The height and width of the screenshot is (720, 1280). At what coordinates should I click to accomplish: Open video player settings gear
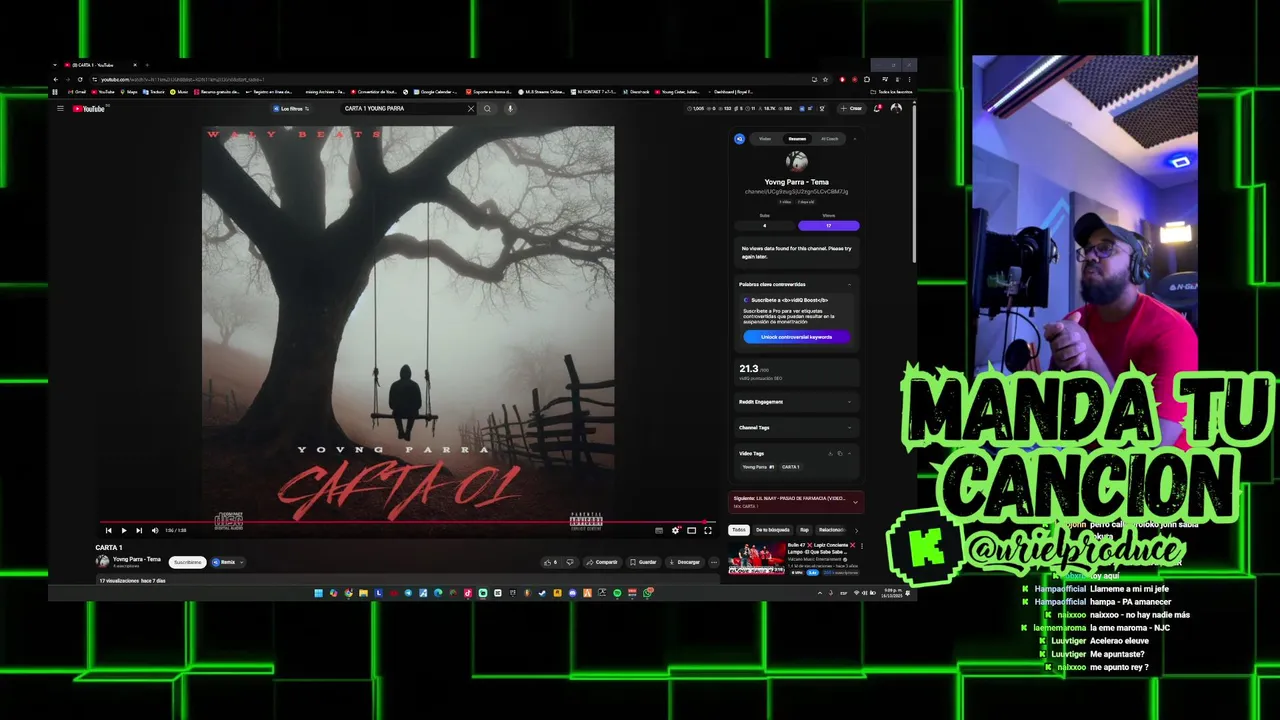(675, 530)
